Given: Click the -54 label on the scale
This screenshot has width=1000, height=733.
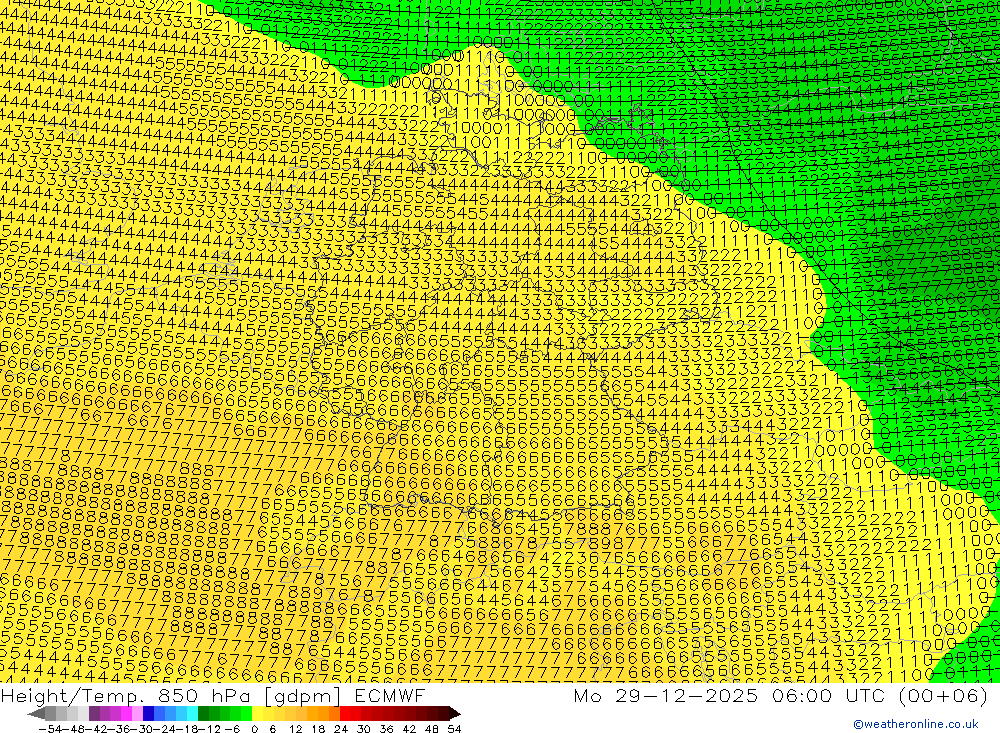Looking at the screenshot, I should 50,729.
